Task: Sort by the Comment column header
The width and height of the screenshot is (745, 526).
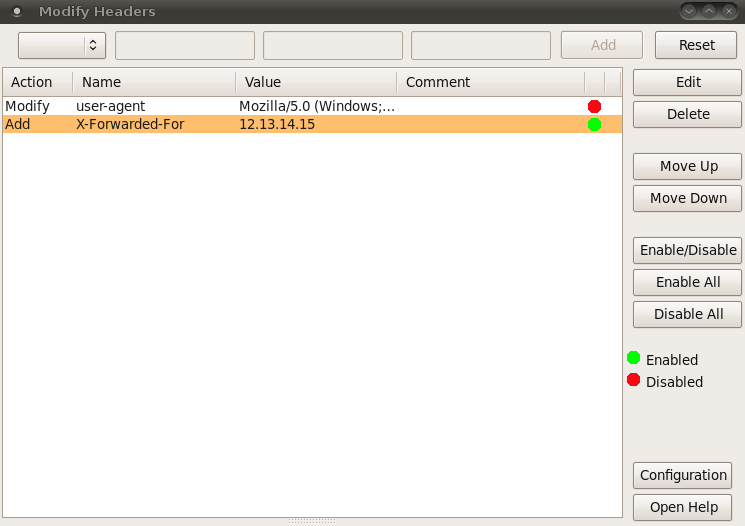Action: (491, 82)
